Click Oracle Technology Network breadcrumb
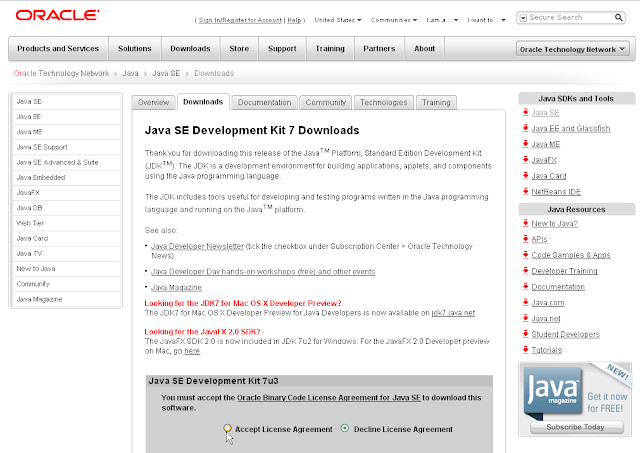This screenshot has width=640, height=453. (x=61, y=73)
